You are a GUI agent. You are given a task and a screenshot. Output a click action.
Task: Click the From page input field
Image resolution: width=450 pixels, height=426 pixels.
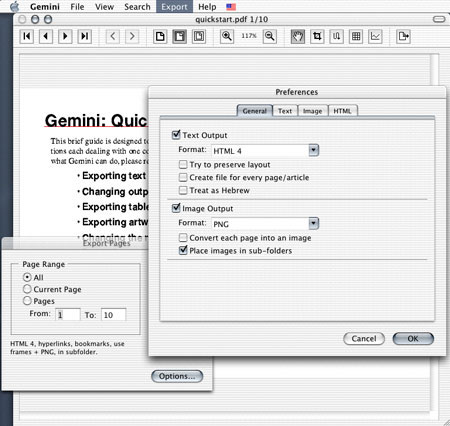(68, 314)
